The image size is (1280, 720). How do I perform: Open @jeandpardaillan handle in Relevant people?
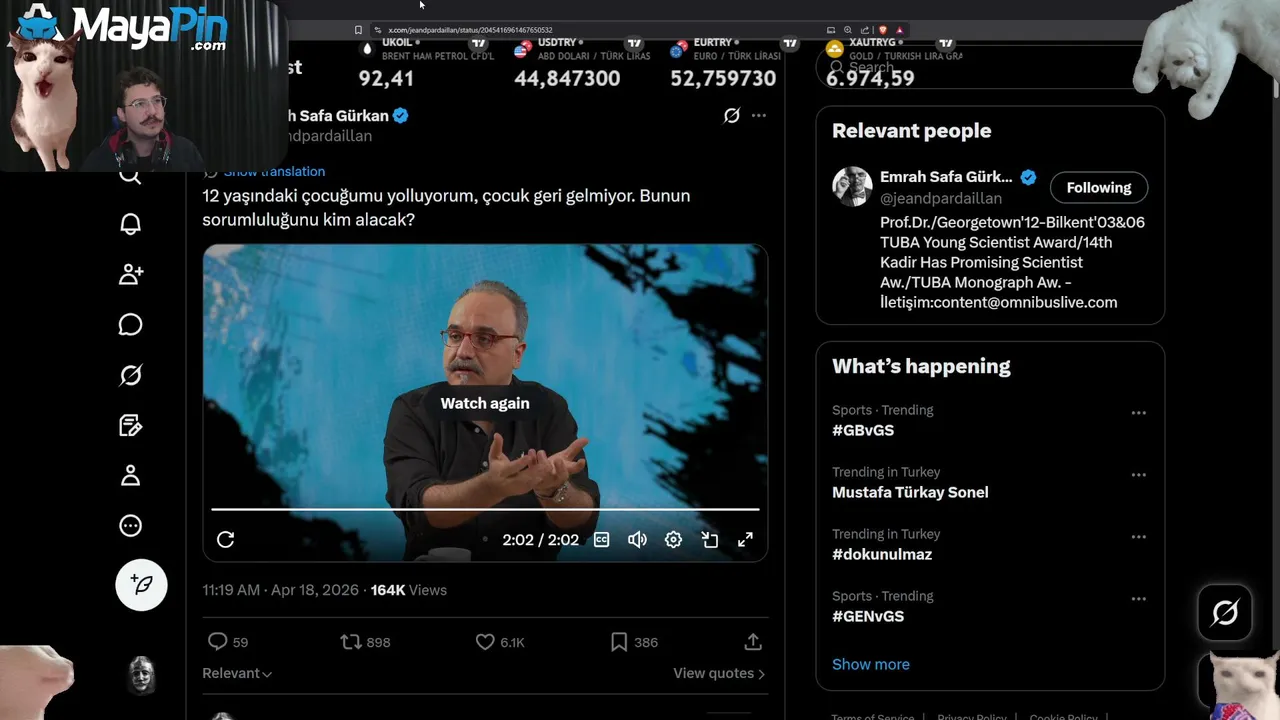pos(941,198)
